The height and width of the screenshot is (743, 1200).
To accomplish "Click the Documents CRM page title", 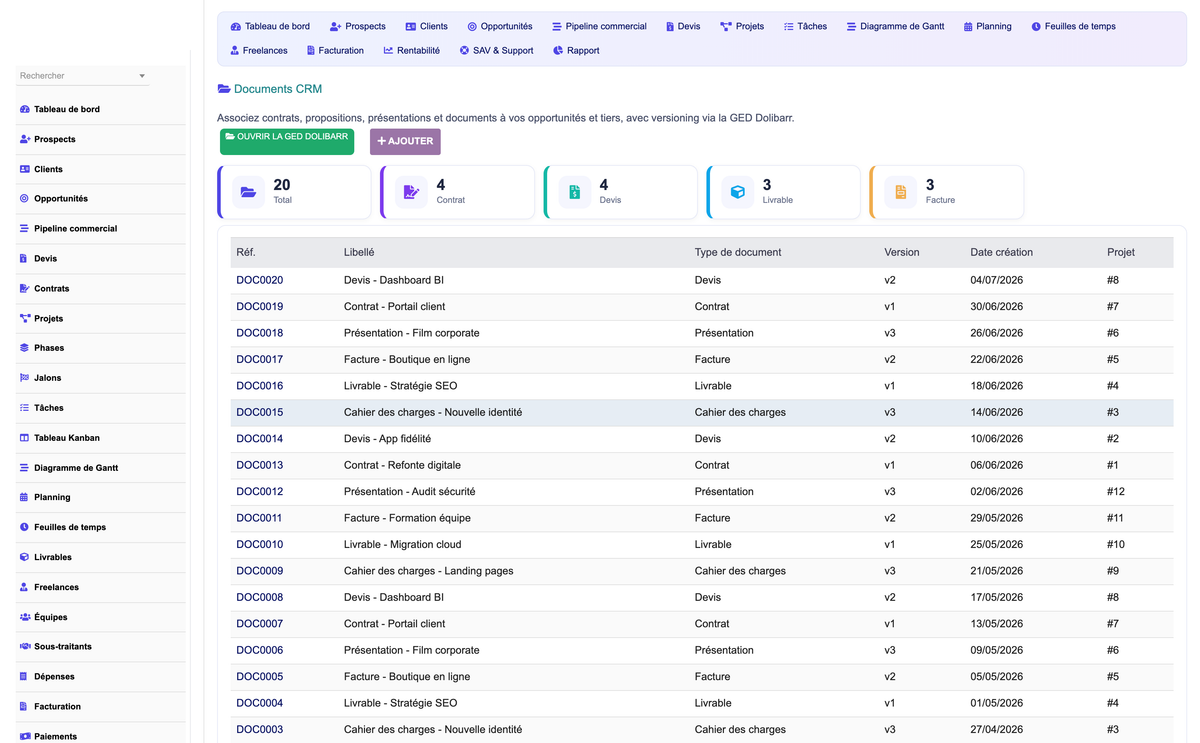I will click(278, 89).
